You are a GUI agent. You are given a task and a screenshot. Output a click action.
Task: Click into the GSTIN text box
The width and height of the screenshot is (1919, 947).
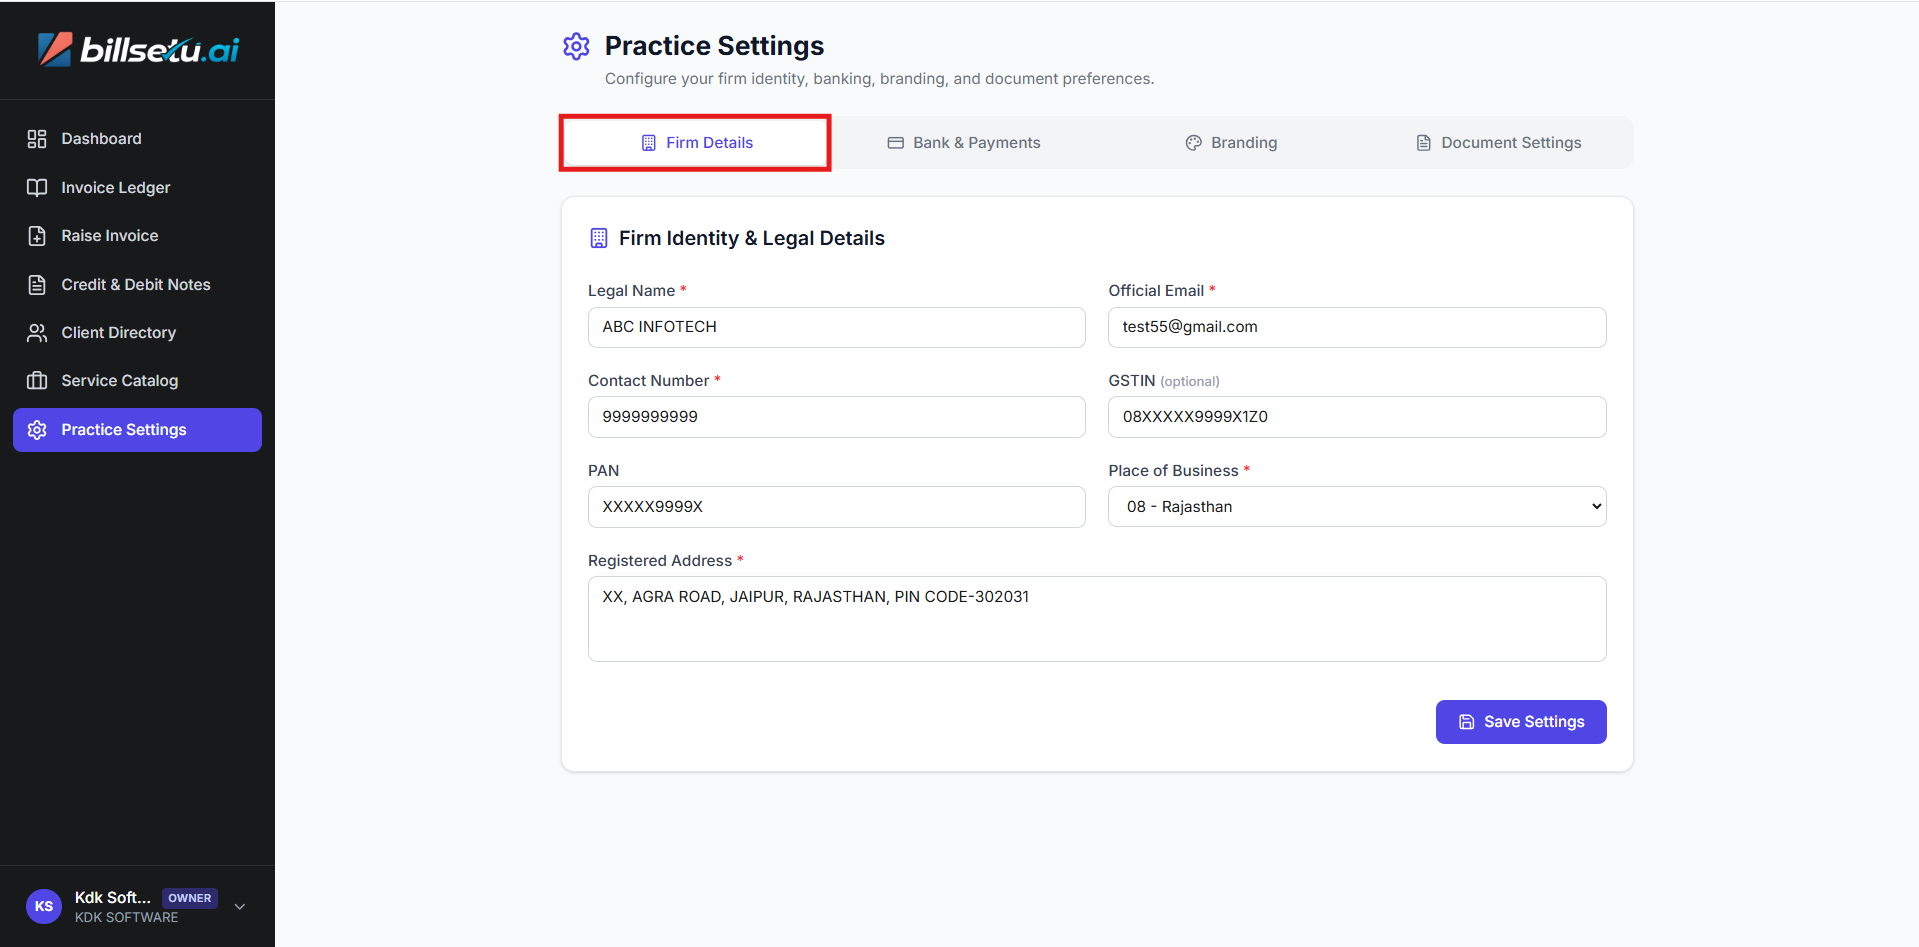[x=1356, y=417]
